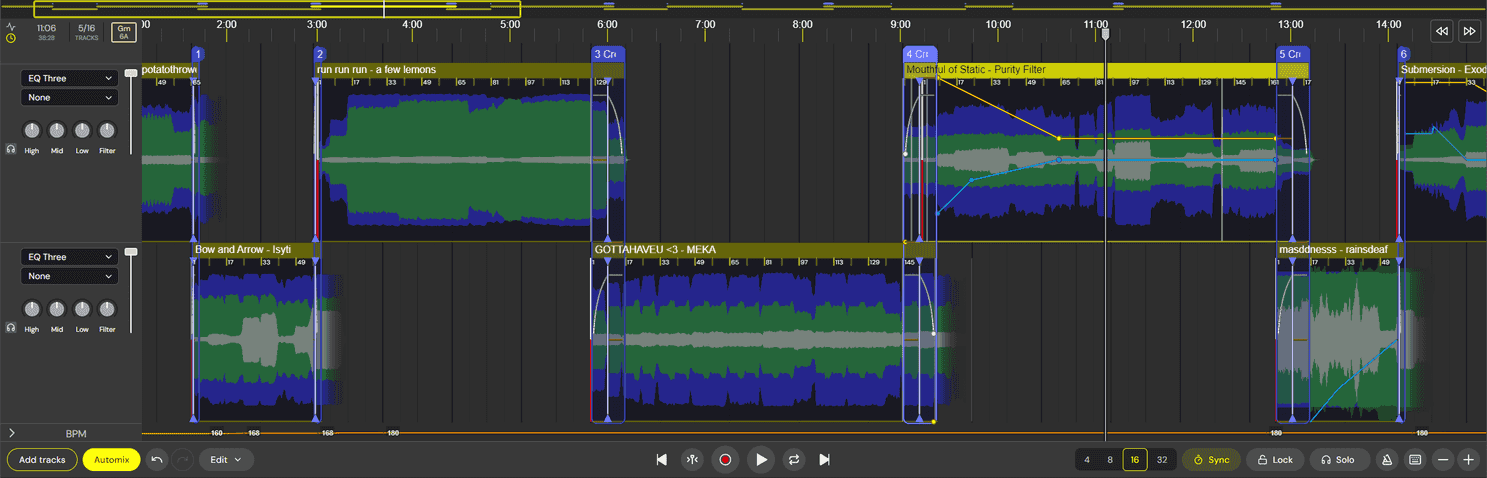Enable Solo mode

click(1338, 460)
